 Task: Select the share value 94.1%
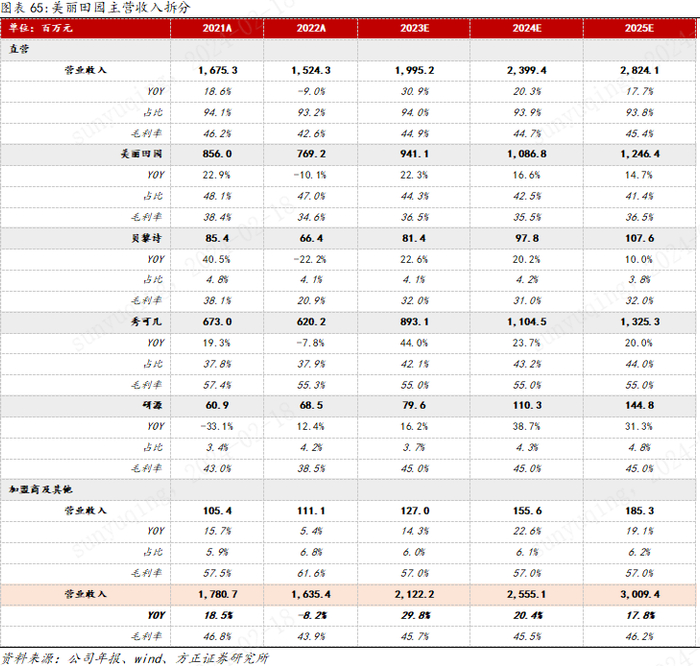[217, 112]
